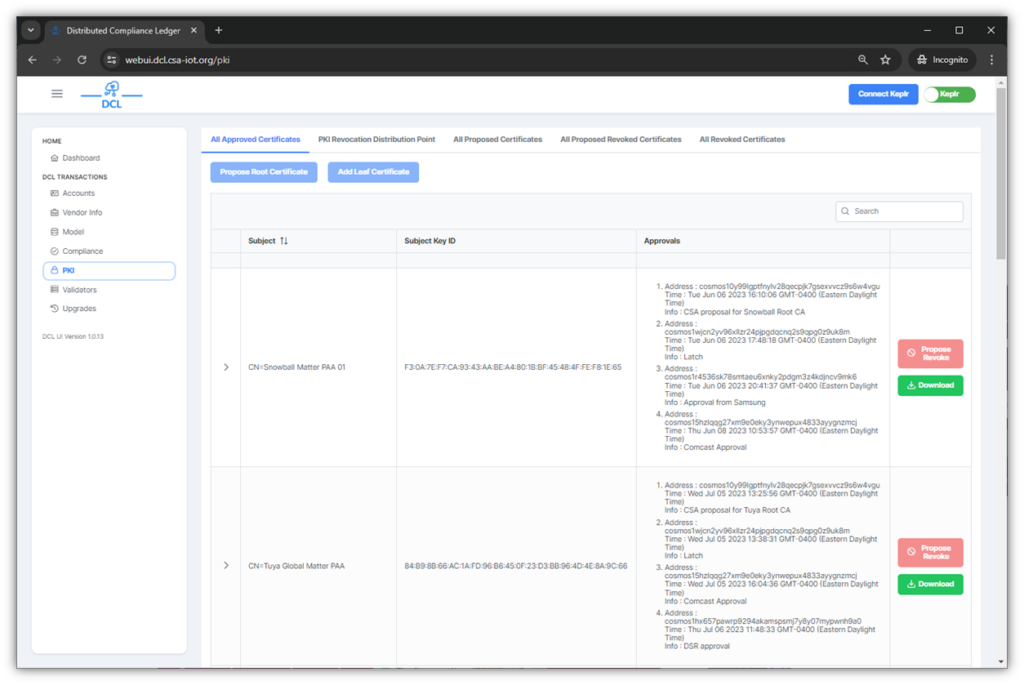The width and height of the screenshot is (1024, 685).
Task: Open the All Revoked Certificates tab
Action: click(x=742, y=139)
